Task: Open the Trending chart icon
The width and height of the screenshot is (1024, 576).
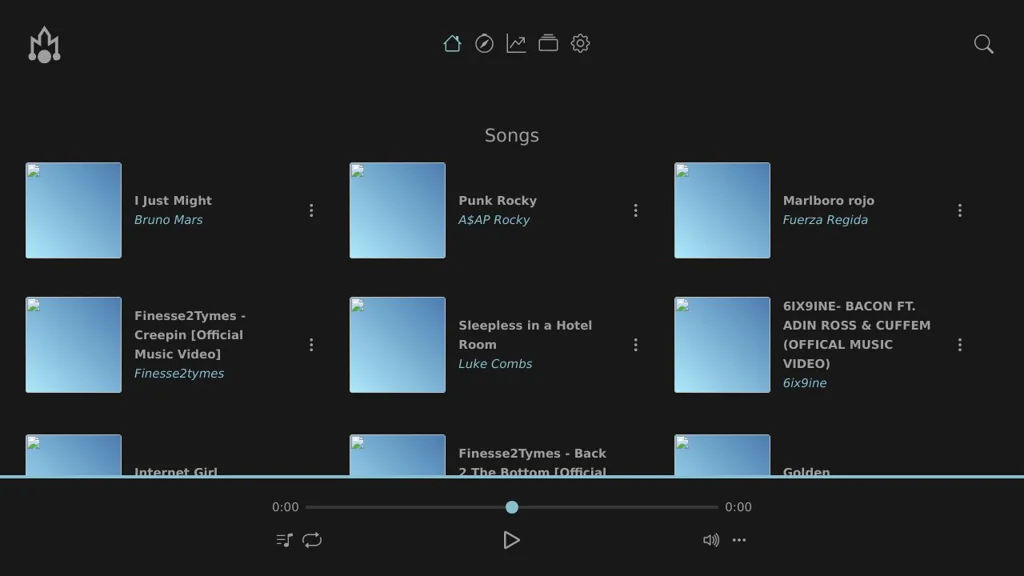Action: 516,44
